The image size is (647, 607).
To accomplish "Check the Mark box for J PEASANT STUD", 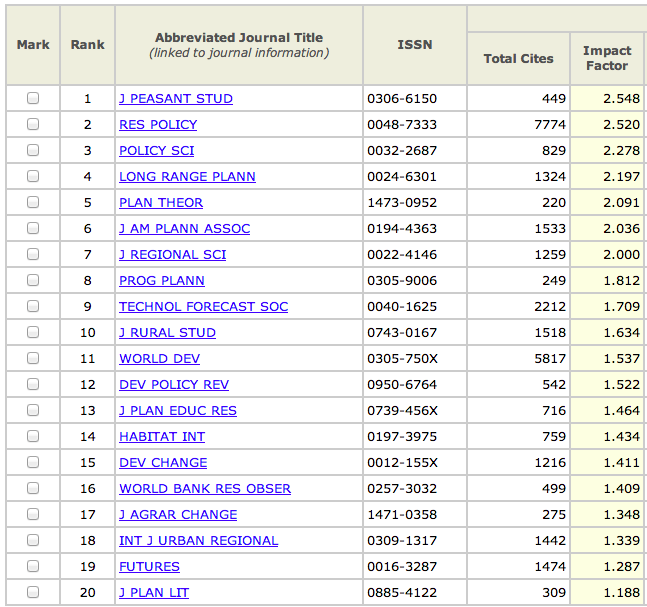I will 33,98.
